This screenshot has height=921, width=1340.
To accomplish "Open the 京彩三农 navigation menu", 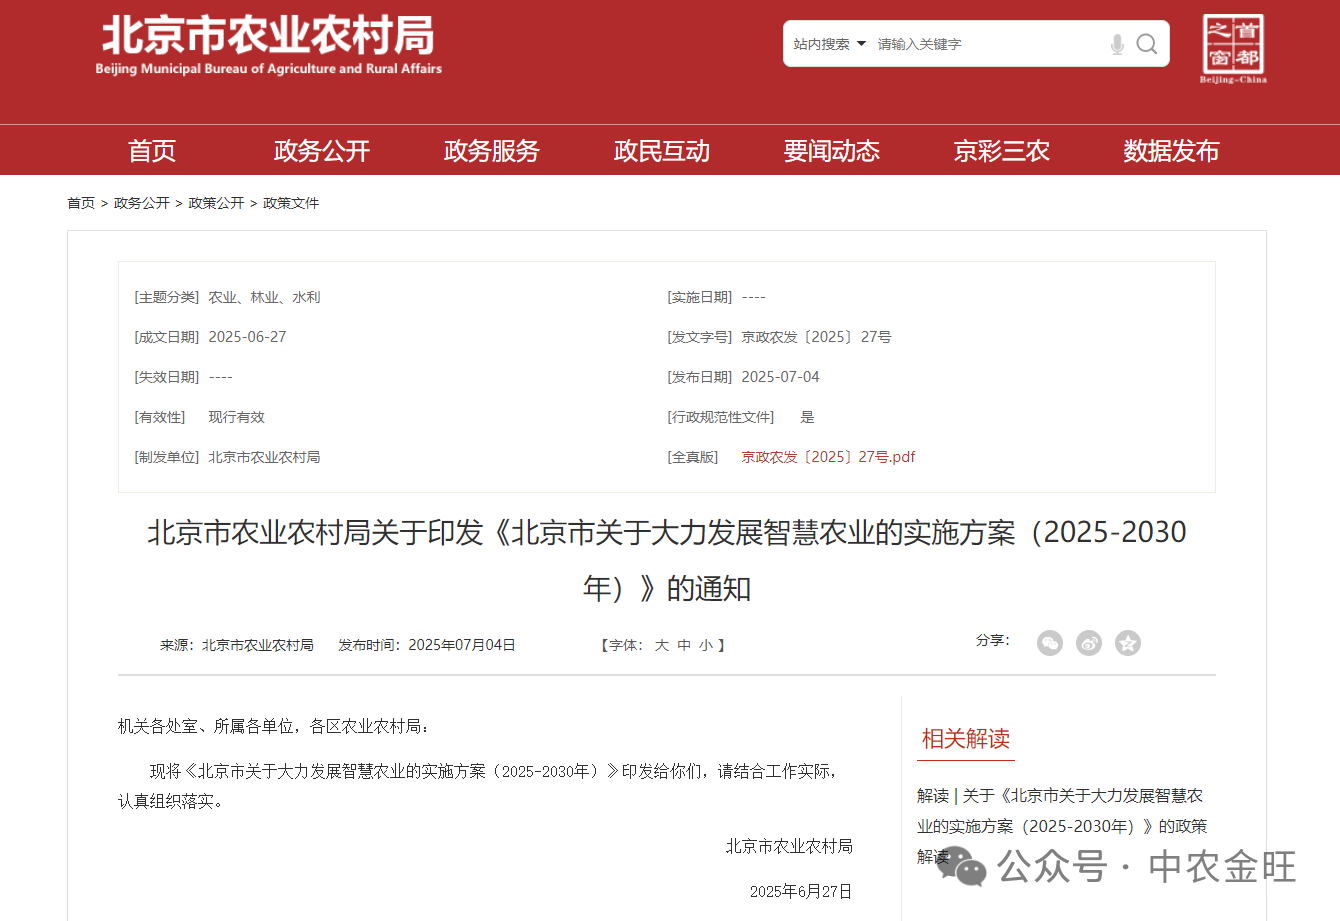I will click(x=1001, y=151).
